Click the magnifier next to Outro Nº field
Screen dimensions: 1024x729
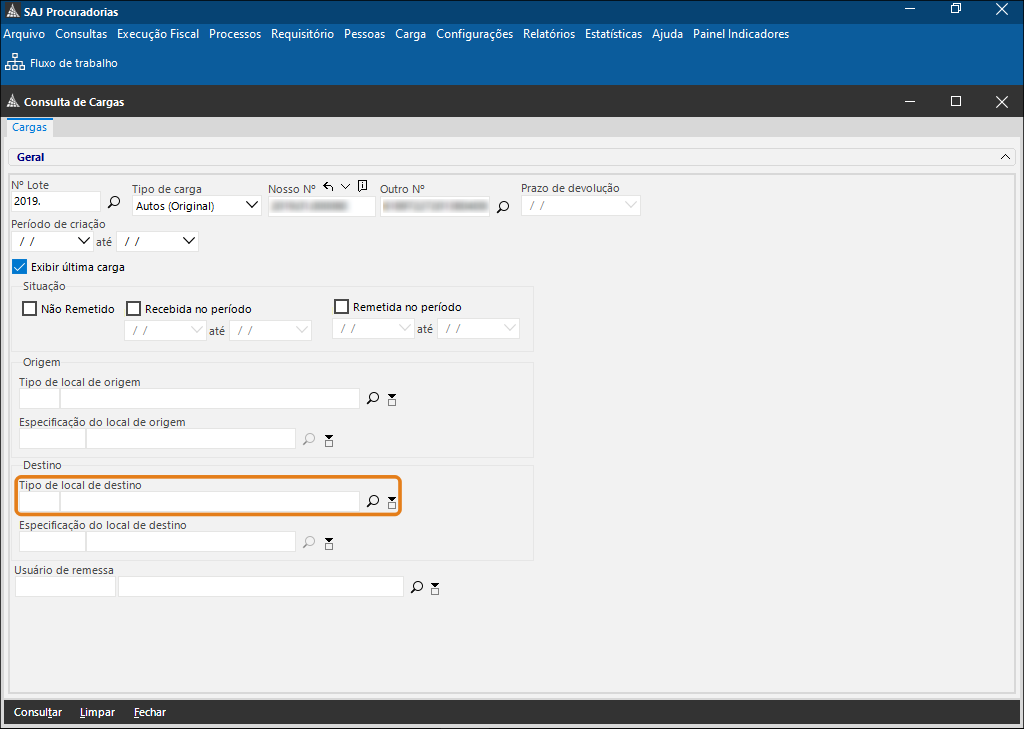pos(503,207)
